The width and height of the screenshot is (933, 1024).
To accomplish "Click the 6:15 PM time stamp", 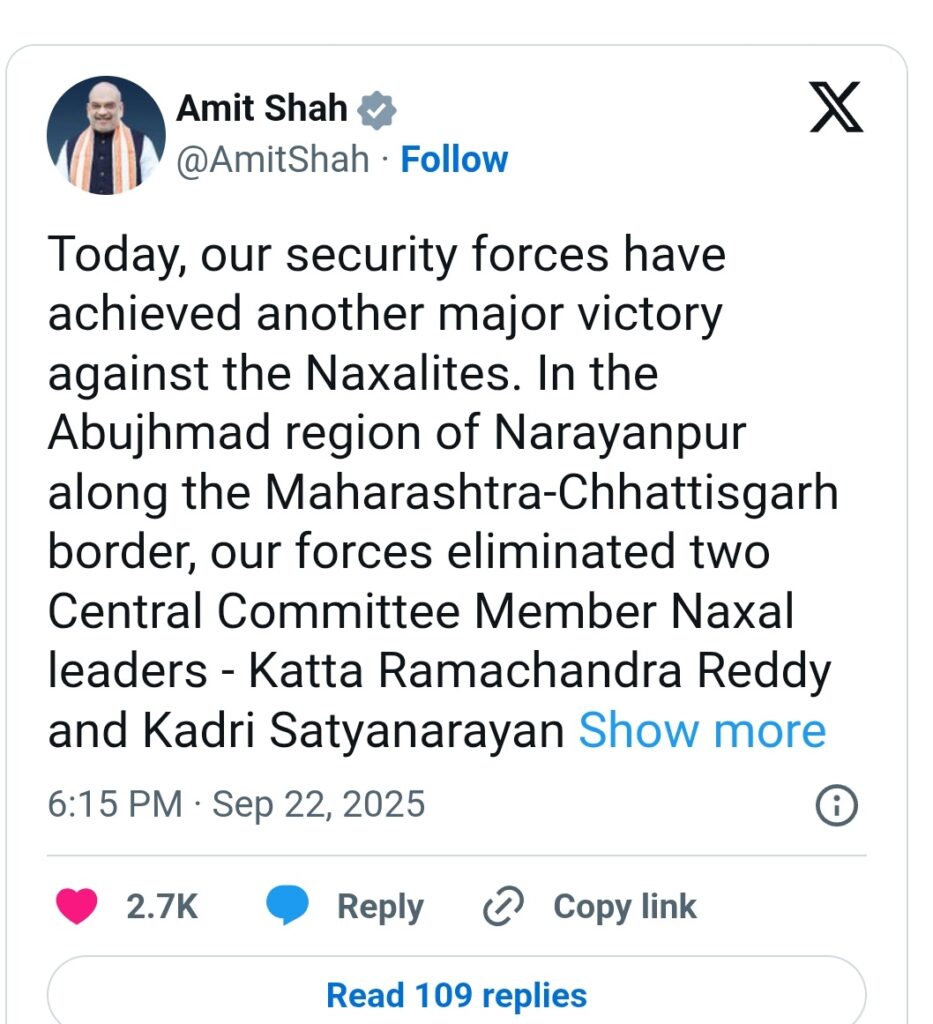I will (x=115, y=803).
